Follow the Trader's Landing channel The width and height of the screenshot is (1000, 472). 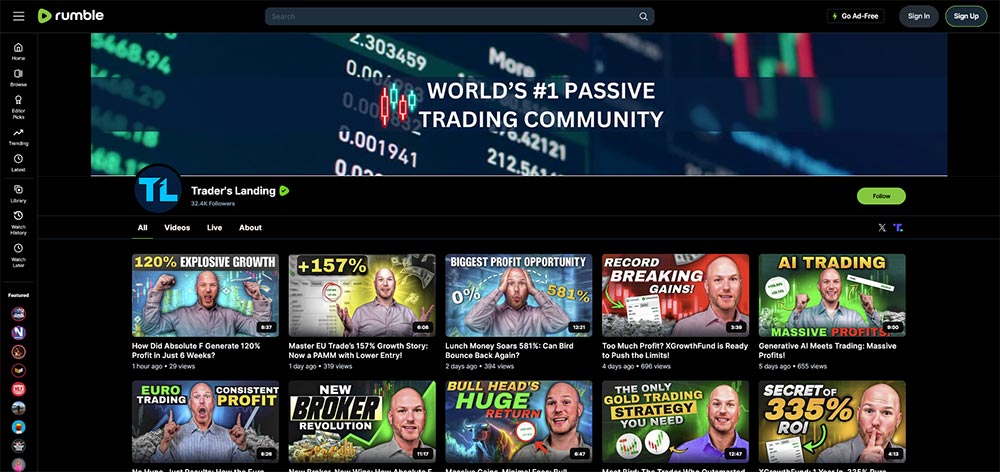click(x=881, y=196)
